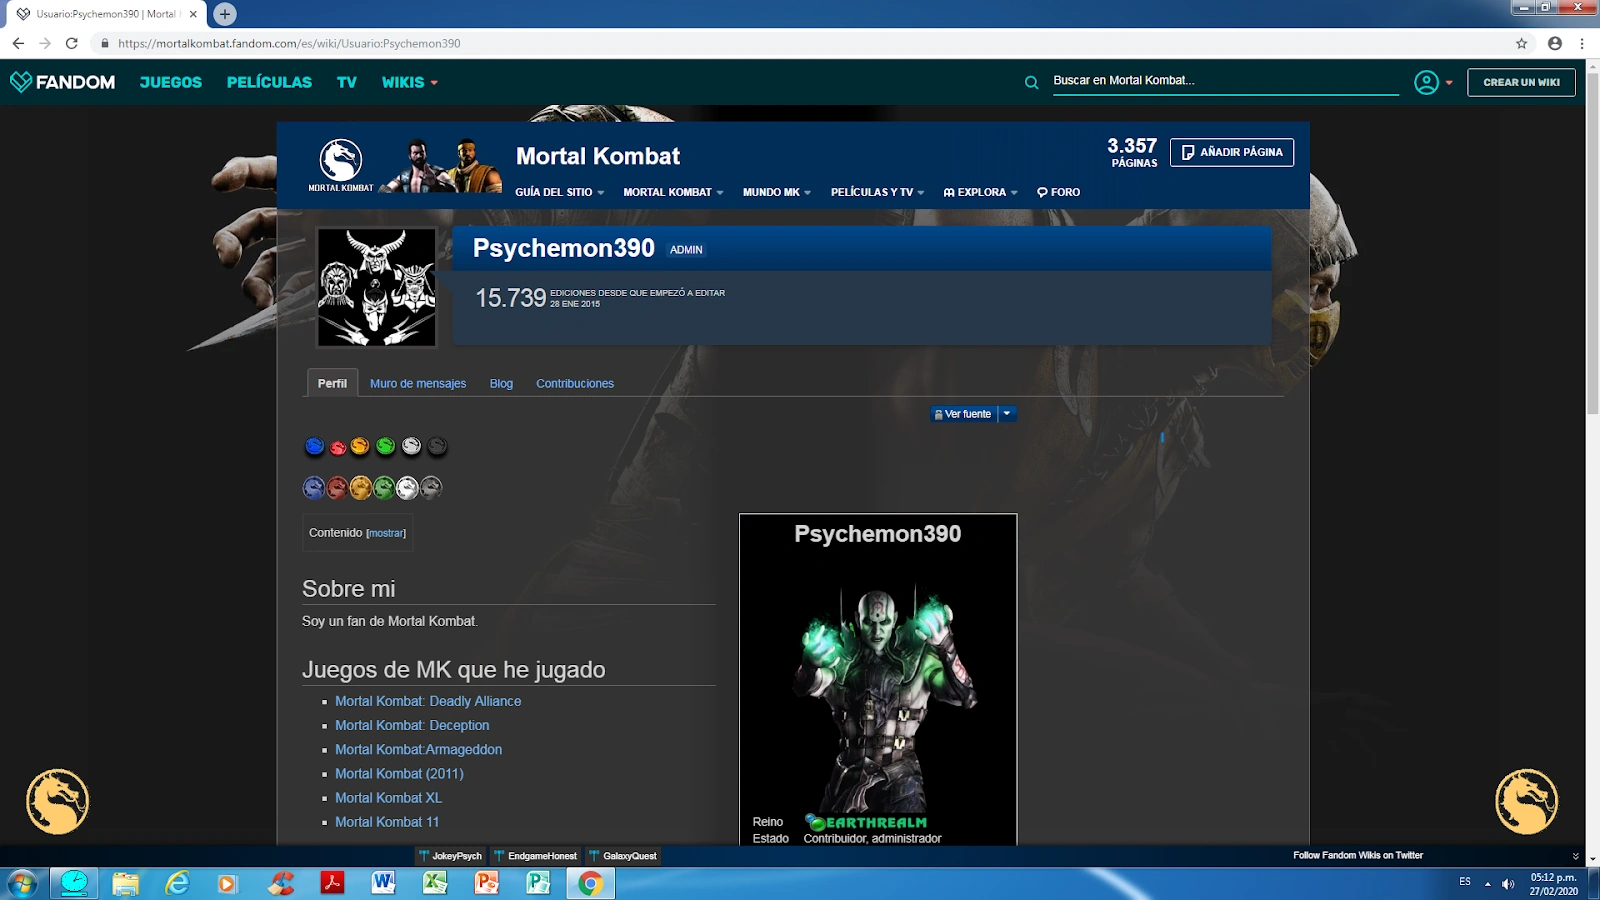Open PELÍCULAS in the Fandom header
1600x900 pixels.
tap(269, 82)
